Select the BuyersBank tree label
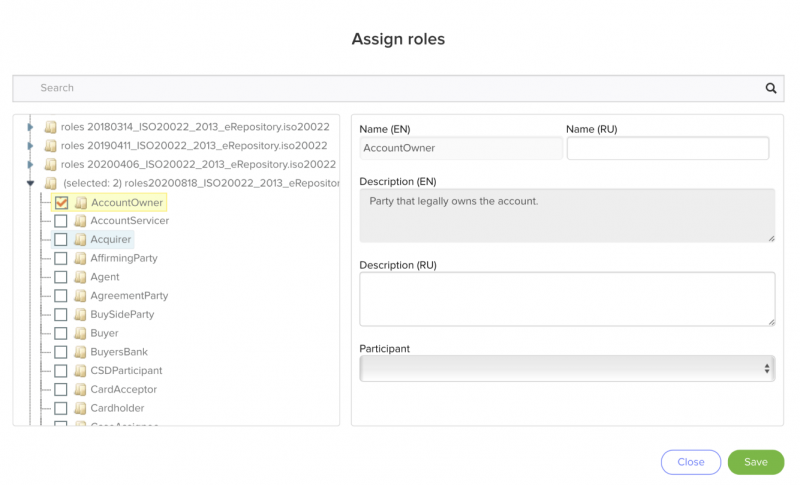 click(119, 352)
